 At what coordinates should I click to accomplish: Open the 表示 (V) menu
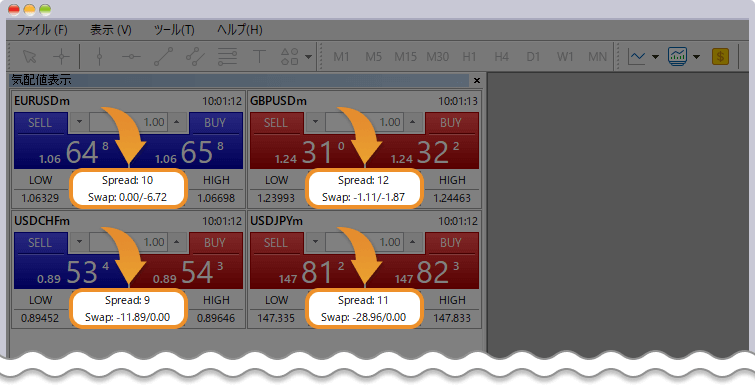(x=111, y=30)
